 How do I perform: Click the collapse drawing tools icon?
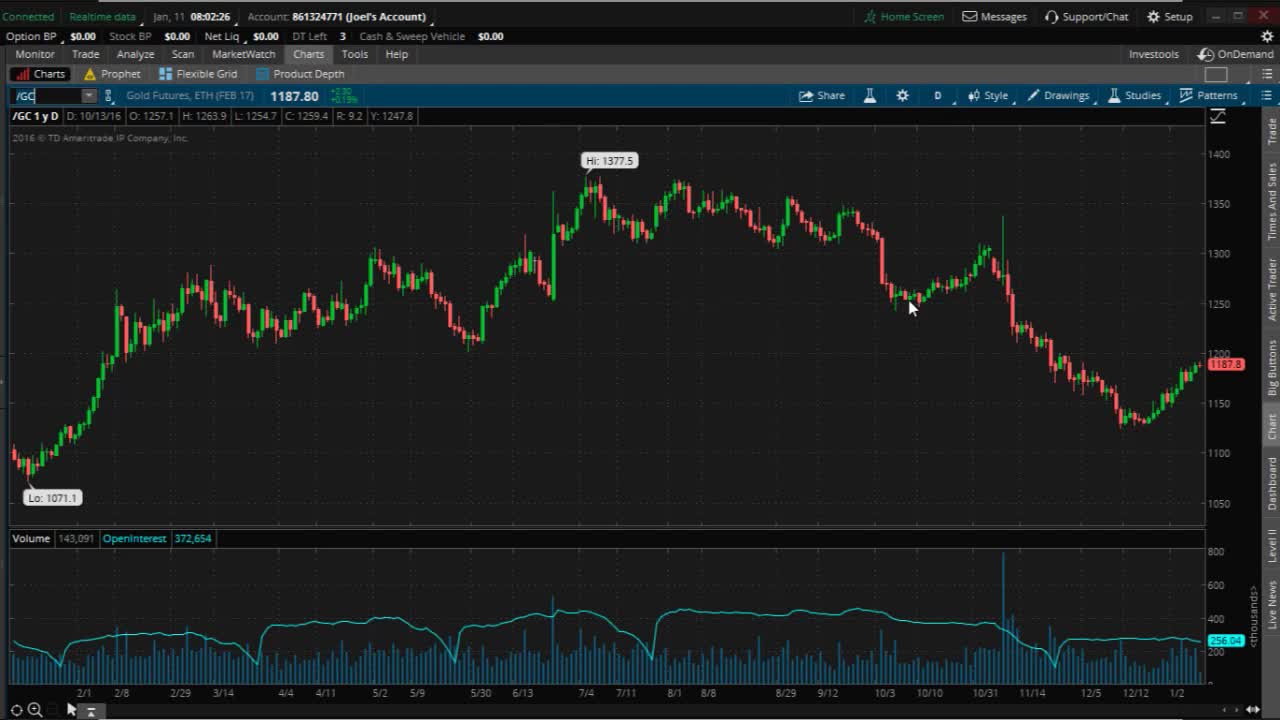[90, 711]
